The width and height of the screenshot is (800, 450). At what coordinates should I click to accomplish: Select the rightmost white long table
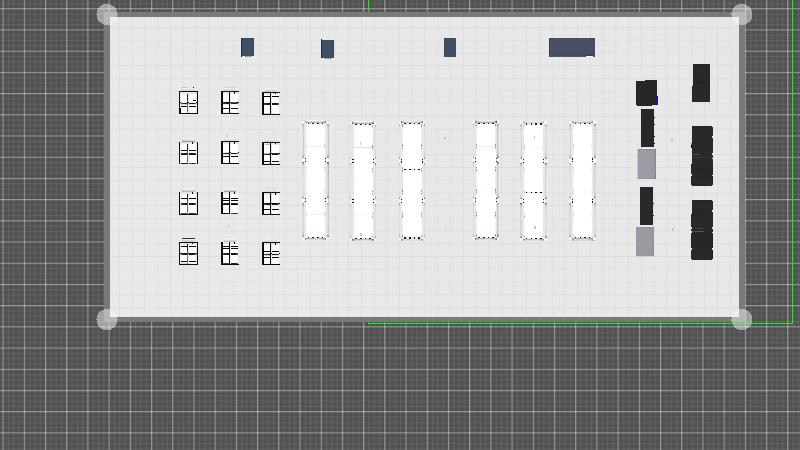(582, 180)
